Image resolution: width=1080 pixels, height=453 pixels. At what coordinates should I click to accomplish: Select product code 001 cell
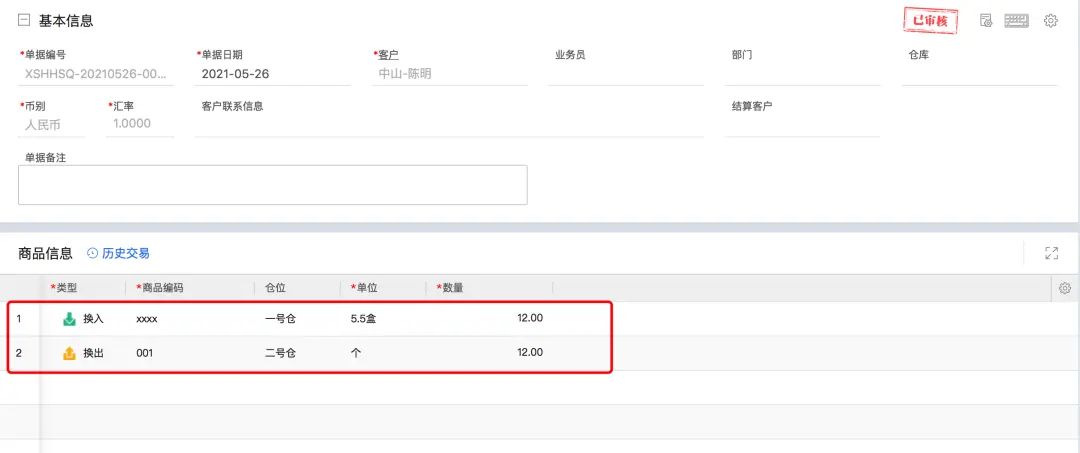(x=145, y=353)
